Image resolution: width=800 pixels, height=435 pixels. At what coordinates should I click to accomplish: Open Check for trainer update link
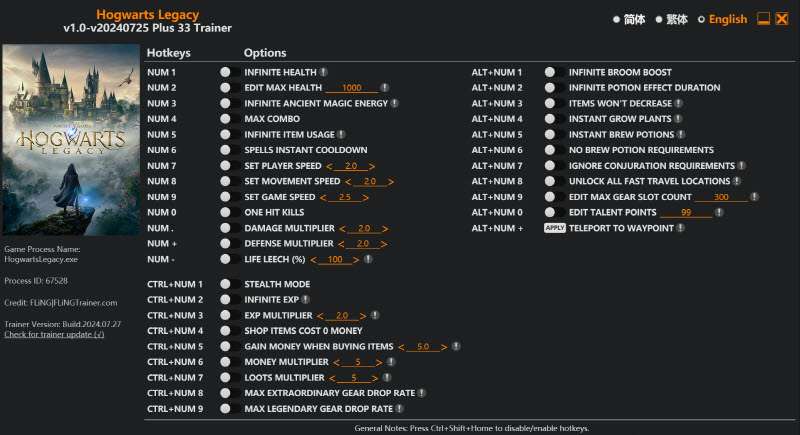click(54, 334)
